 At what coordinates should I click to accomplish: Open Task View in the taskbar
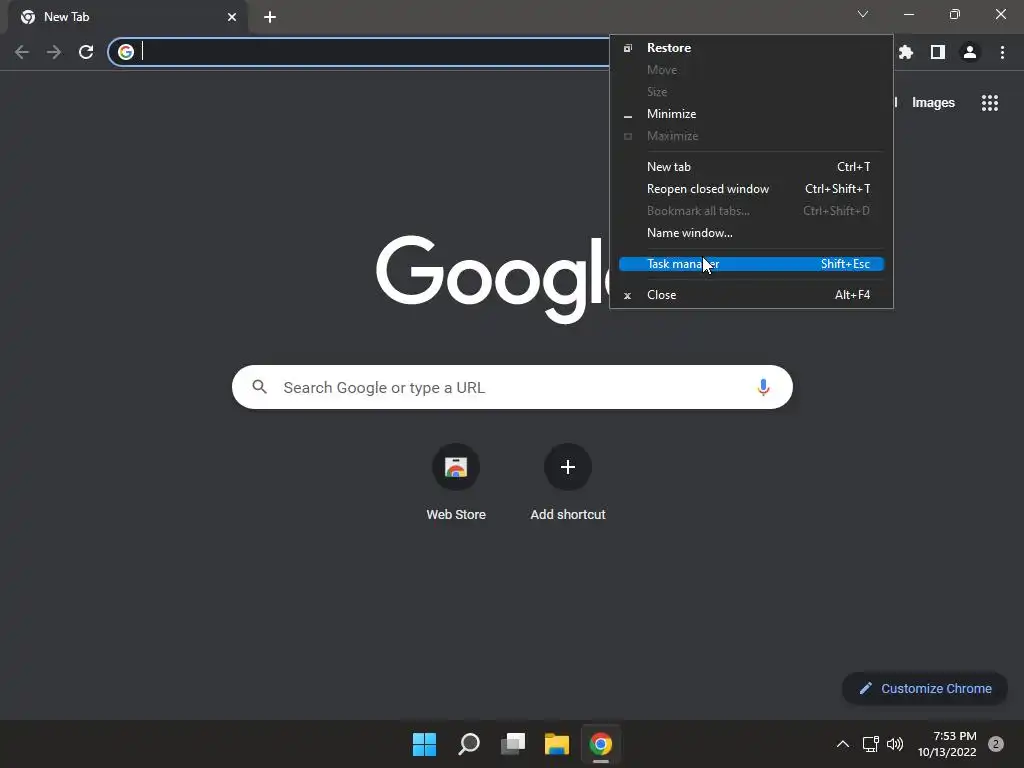pos(513,744)
